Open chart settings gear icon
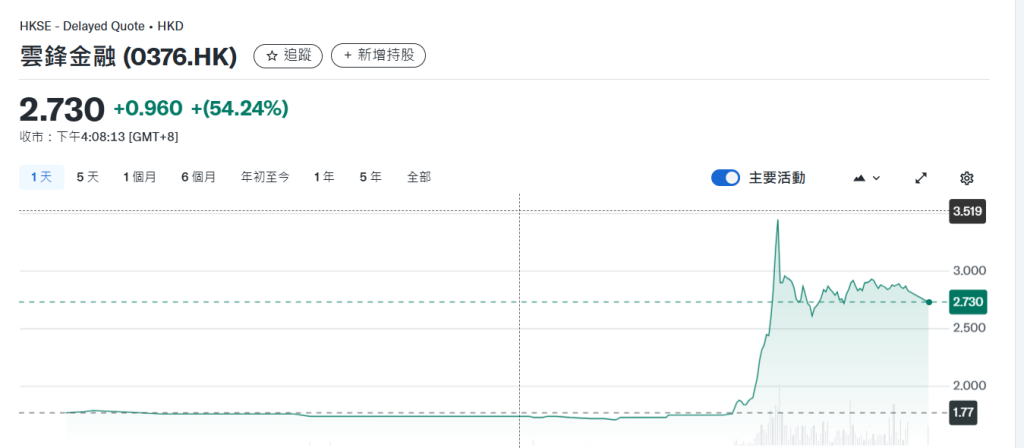The height and width of the screenshot is (448, 1024). [x=967, y=178]
